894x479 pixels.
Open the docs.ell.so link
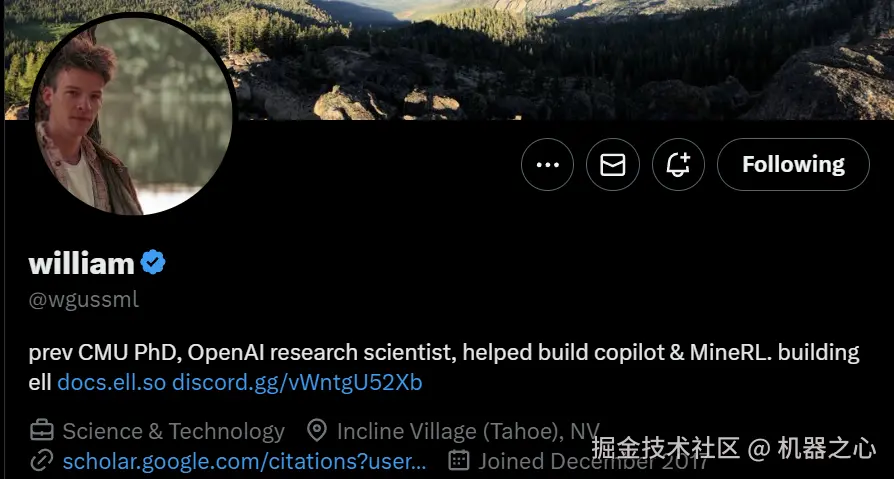coord(111,383)
